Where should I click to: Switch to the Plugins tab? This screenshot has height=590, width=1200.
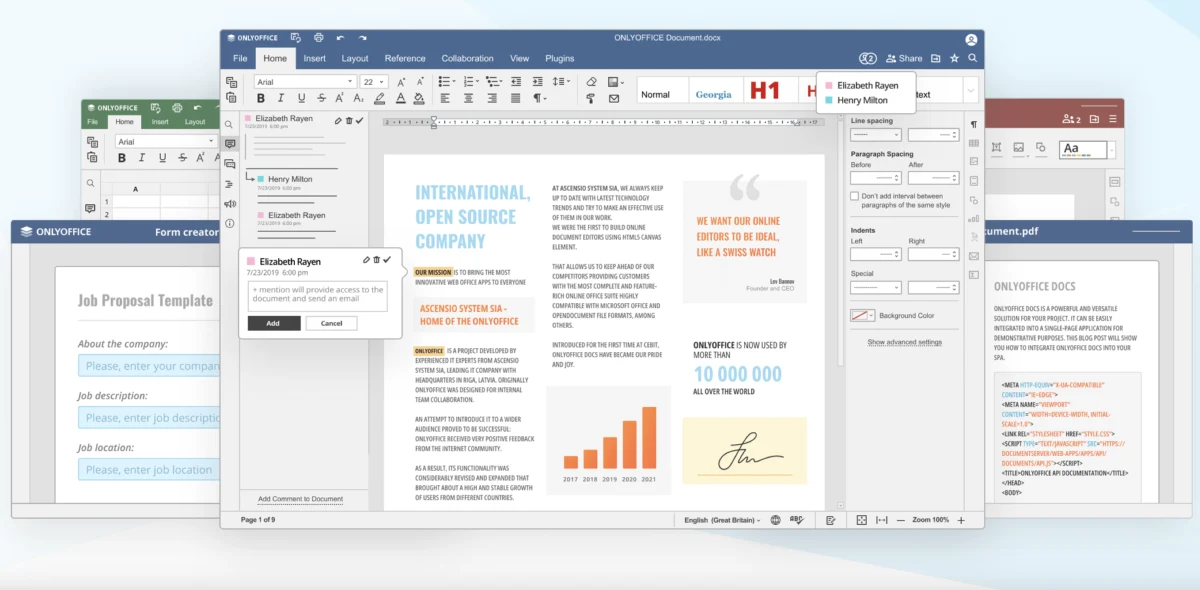(x=560, y=58)
